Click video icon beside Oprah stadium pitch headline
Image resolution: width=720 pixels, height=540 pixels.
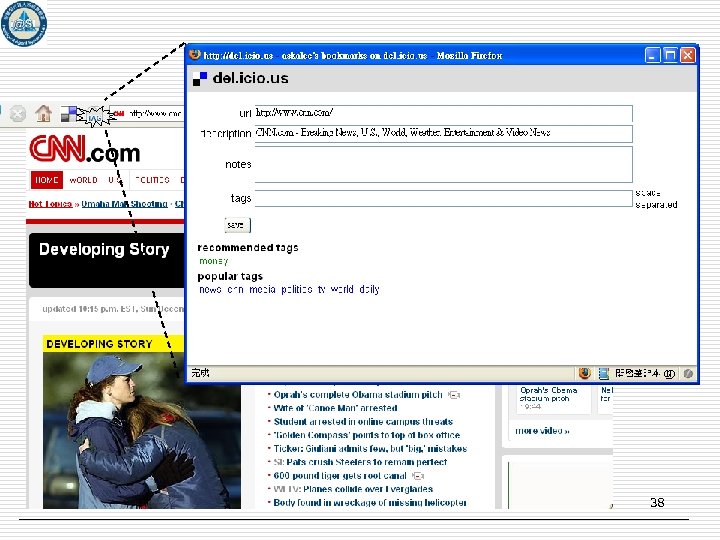click(454, 394)
